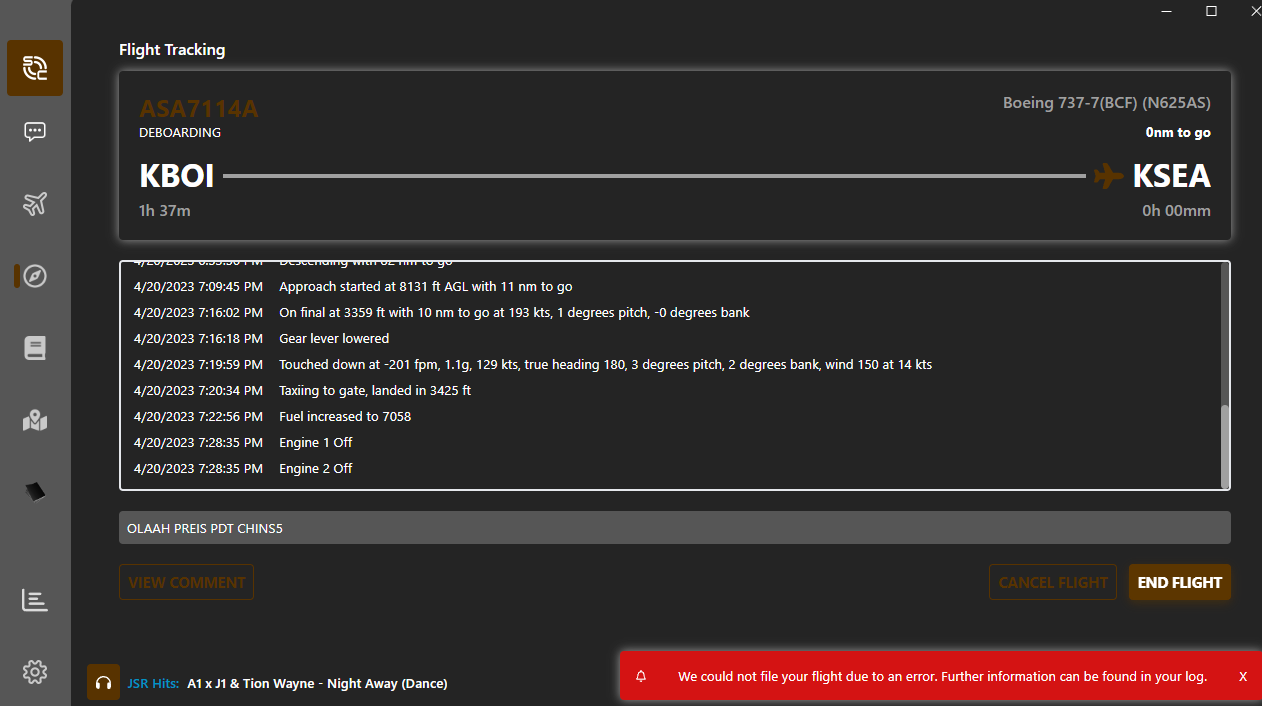Select the tag icon in the sidebar

coord(34,491)
